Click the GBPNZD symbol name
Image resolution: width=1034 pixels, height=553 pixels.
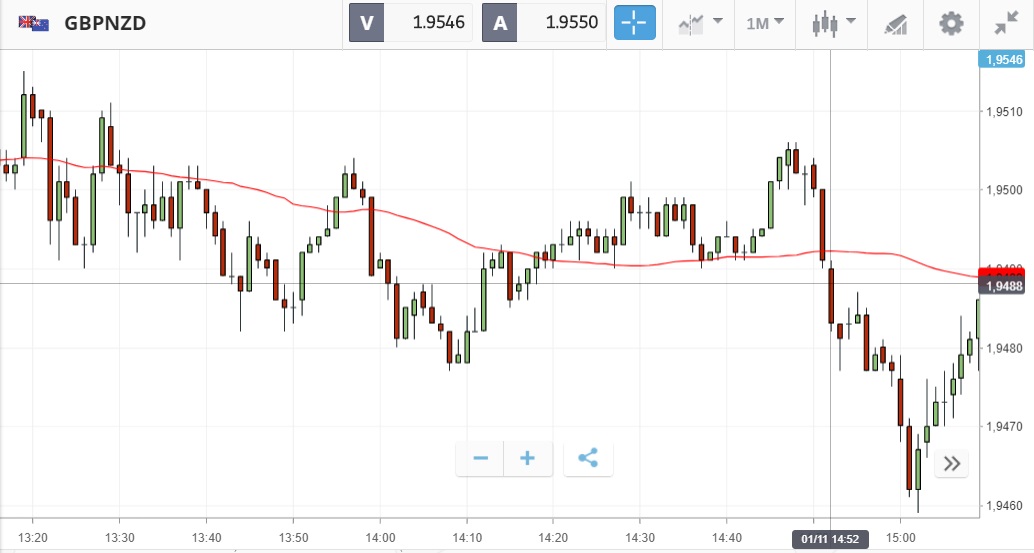tap(105, 23)
